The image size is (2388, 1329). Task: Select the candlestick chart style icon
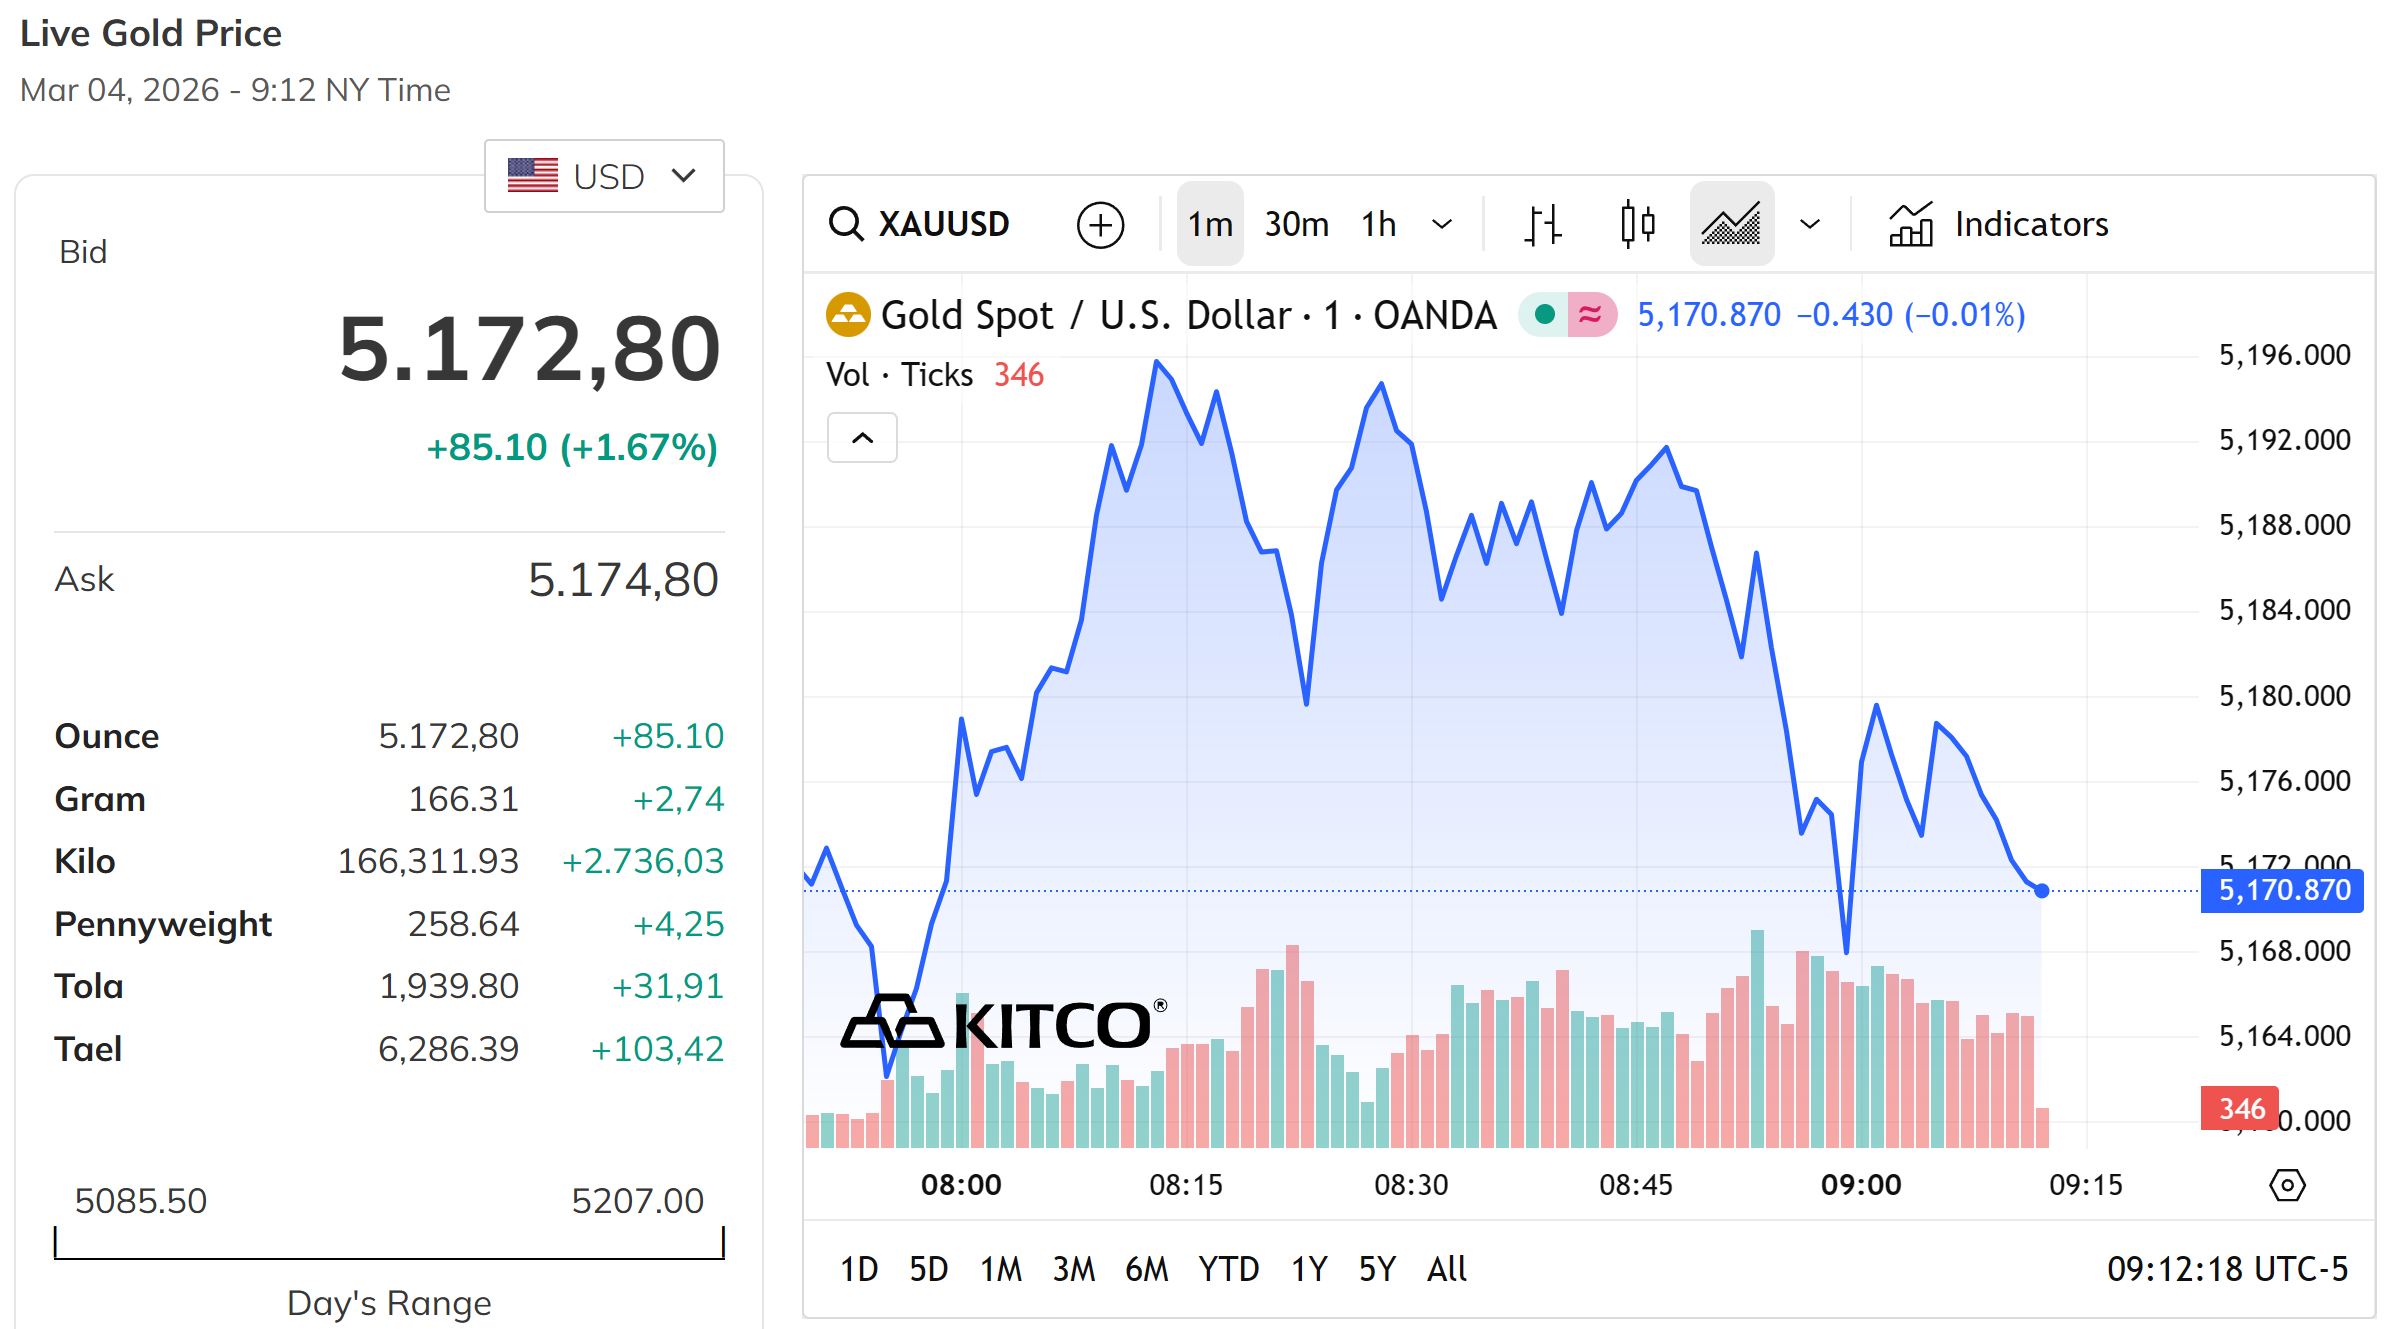click(1637, 223)
